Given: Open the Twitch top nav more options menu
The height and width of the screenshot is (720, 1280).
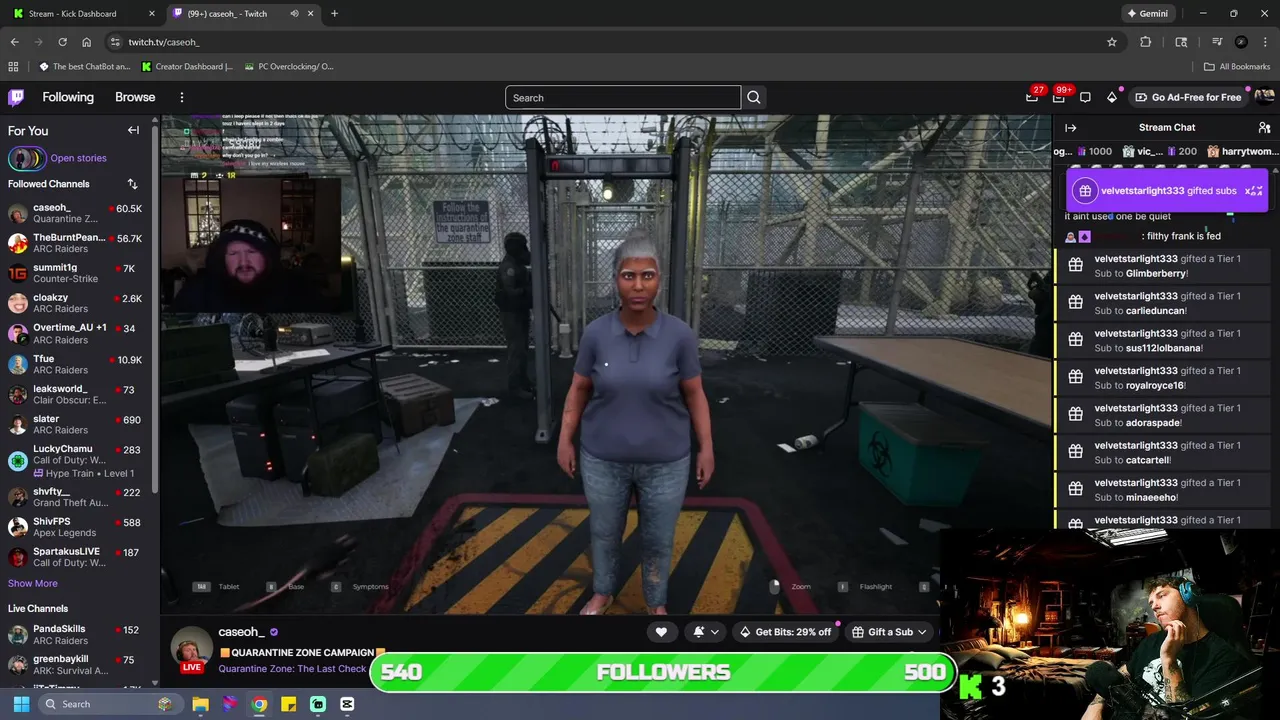Looking at the screenshot, I should point(181,97).
